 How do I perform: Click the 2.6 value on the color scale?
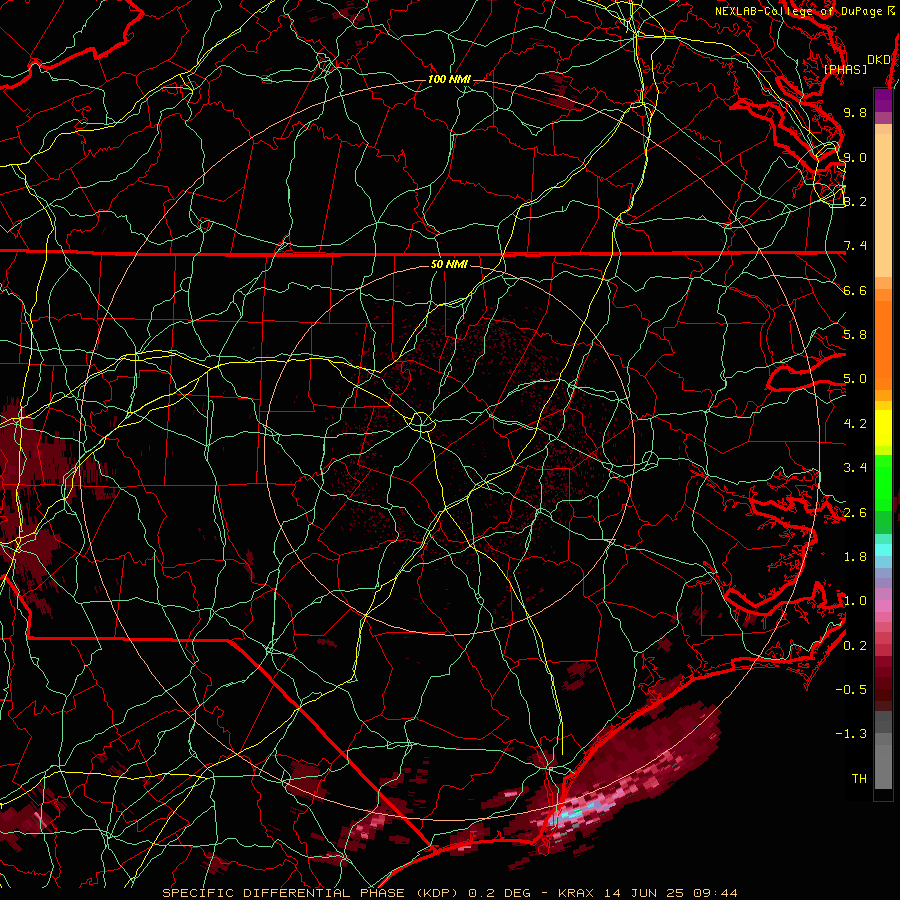pyautogui.click(x=855, y=513)
